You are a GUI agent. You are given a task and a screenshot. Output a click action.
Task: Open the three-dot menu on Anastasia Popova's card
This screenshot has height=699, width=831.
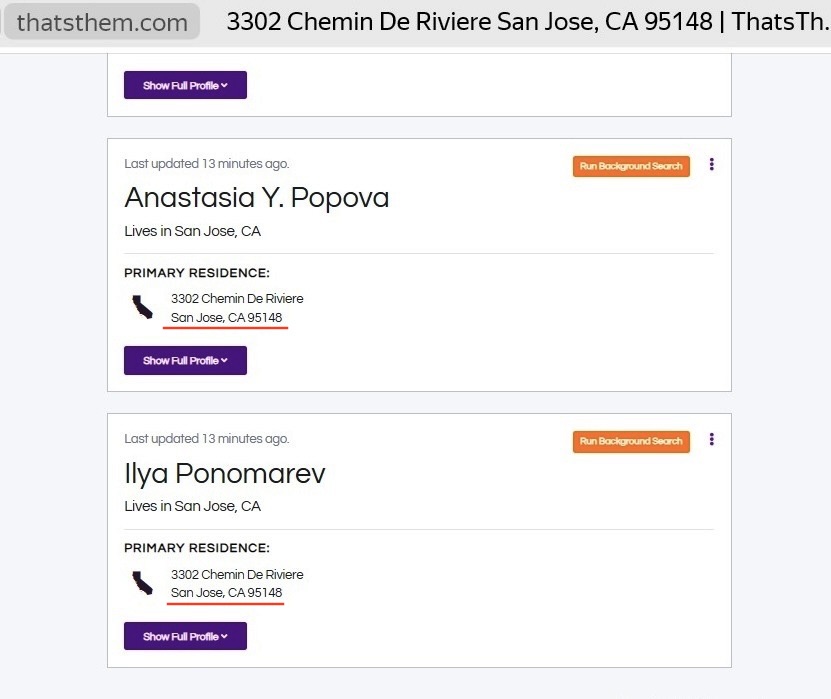tap(711, 165)
